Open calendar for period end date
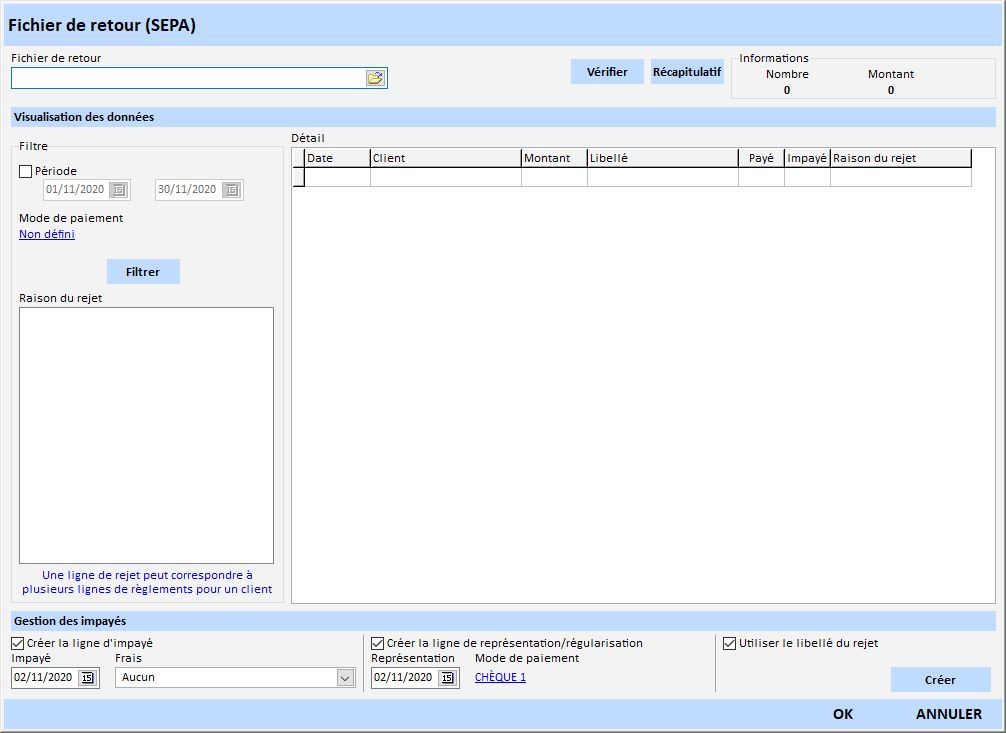Viewport: 1006px width, 733px height. tap(231, 190)
